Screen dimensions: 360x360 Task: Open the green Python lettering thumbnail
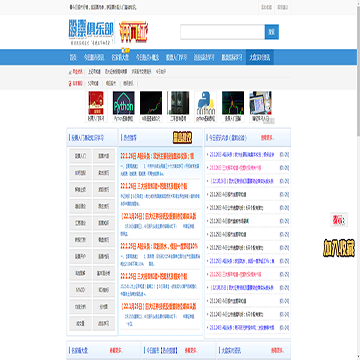pyautogui.click(x=123, y=103)
